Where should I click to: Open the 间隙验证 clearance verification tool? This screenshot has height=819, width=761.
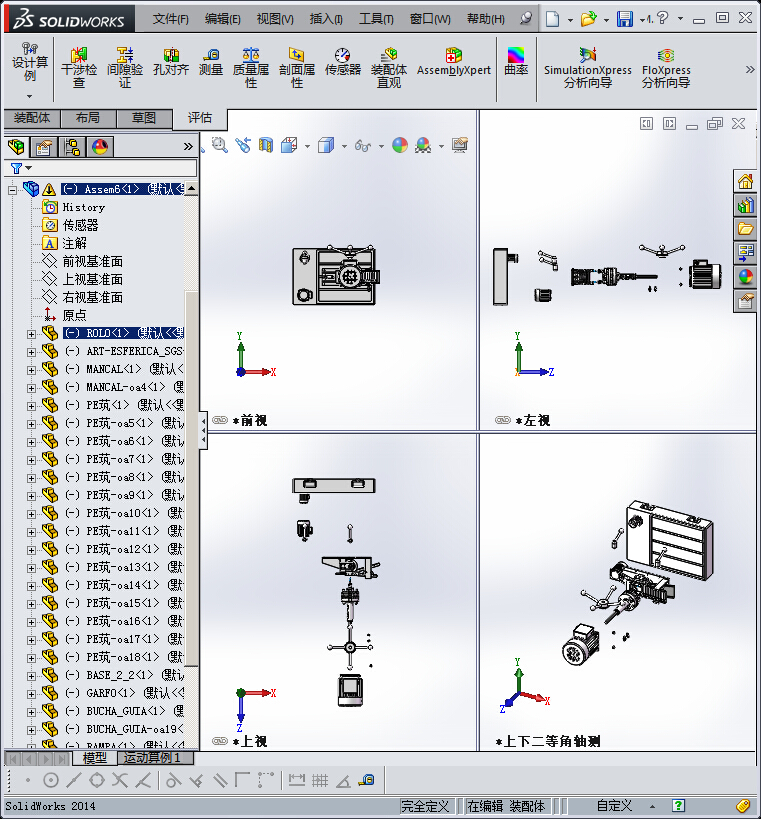pyautogui.click(x=124, y=68)
